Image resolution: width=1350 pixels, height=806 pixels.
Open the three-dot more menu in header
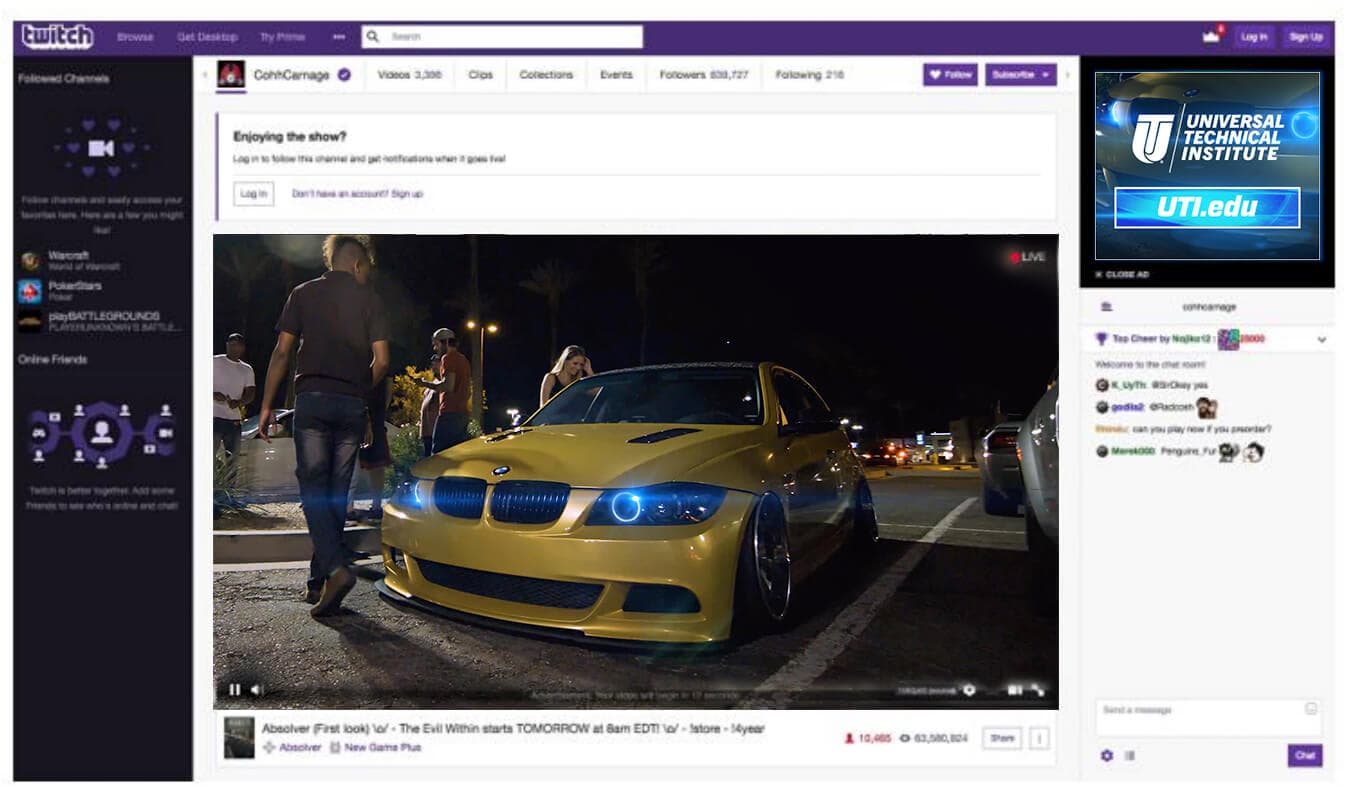point(339,37)
